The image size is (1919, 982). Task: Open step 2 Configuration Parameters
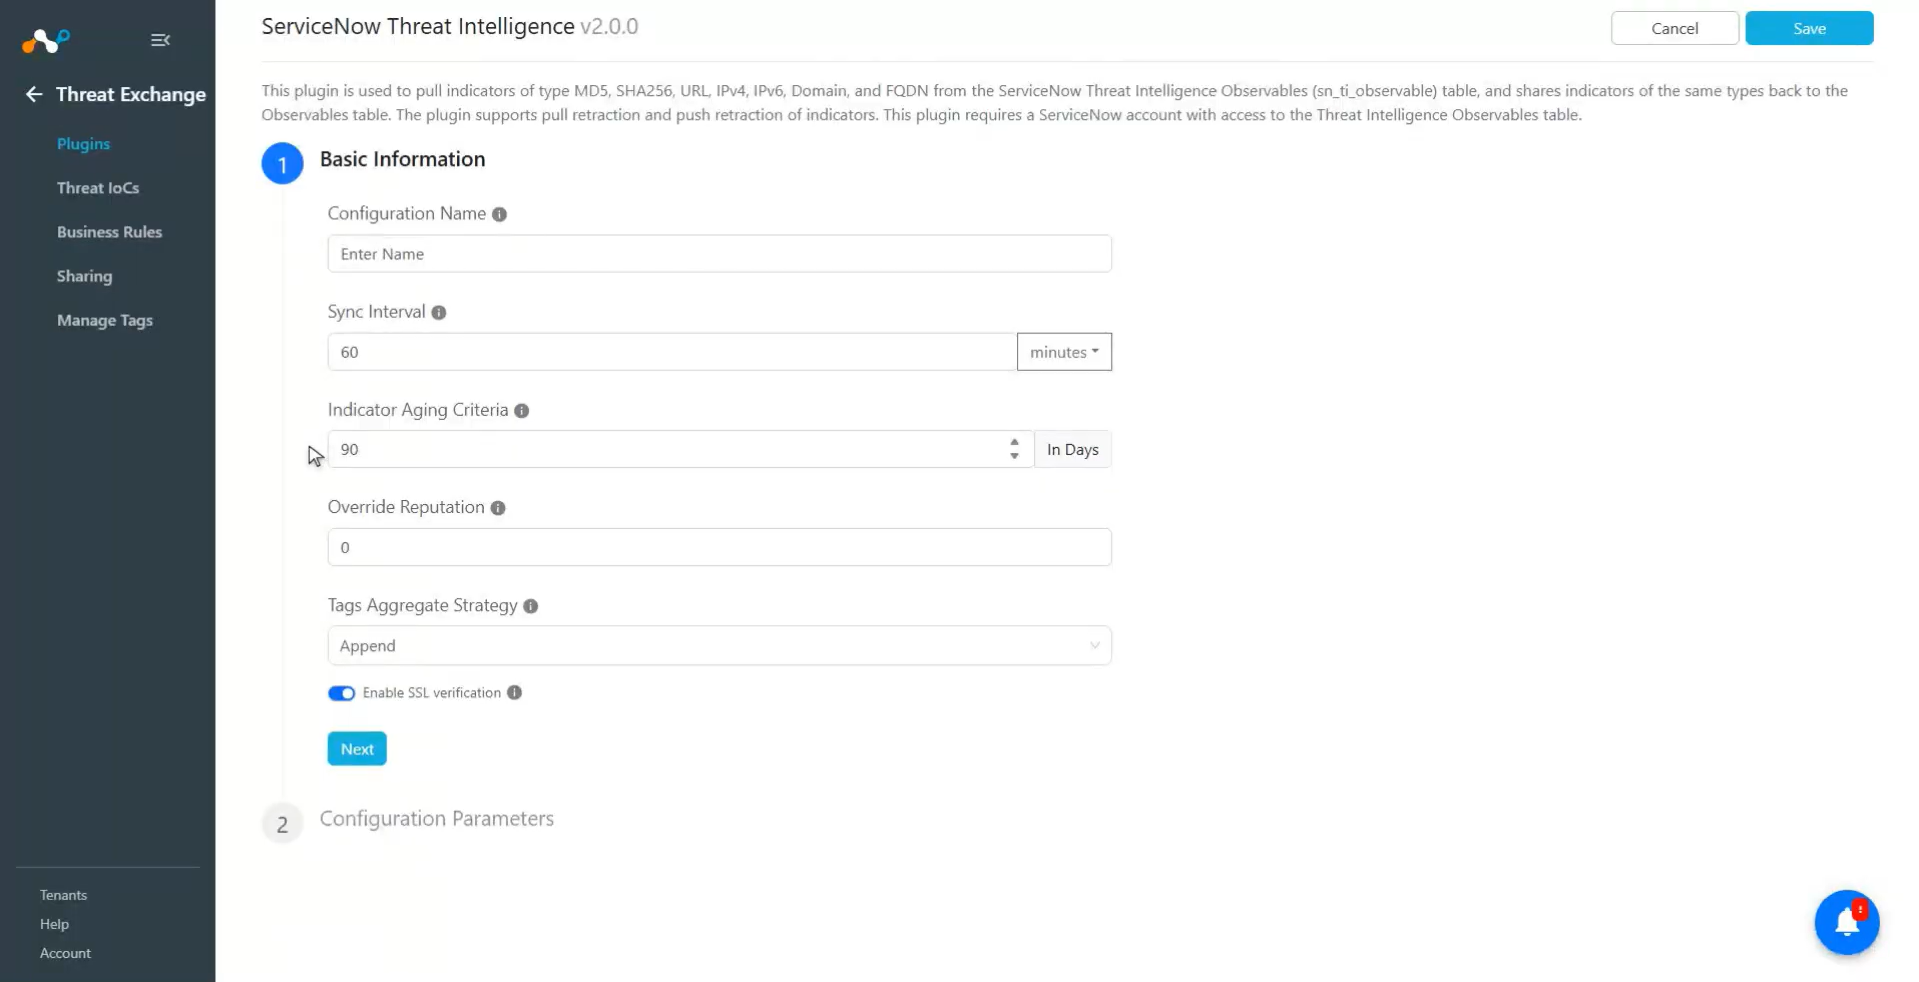436,819
